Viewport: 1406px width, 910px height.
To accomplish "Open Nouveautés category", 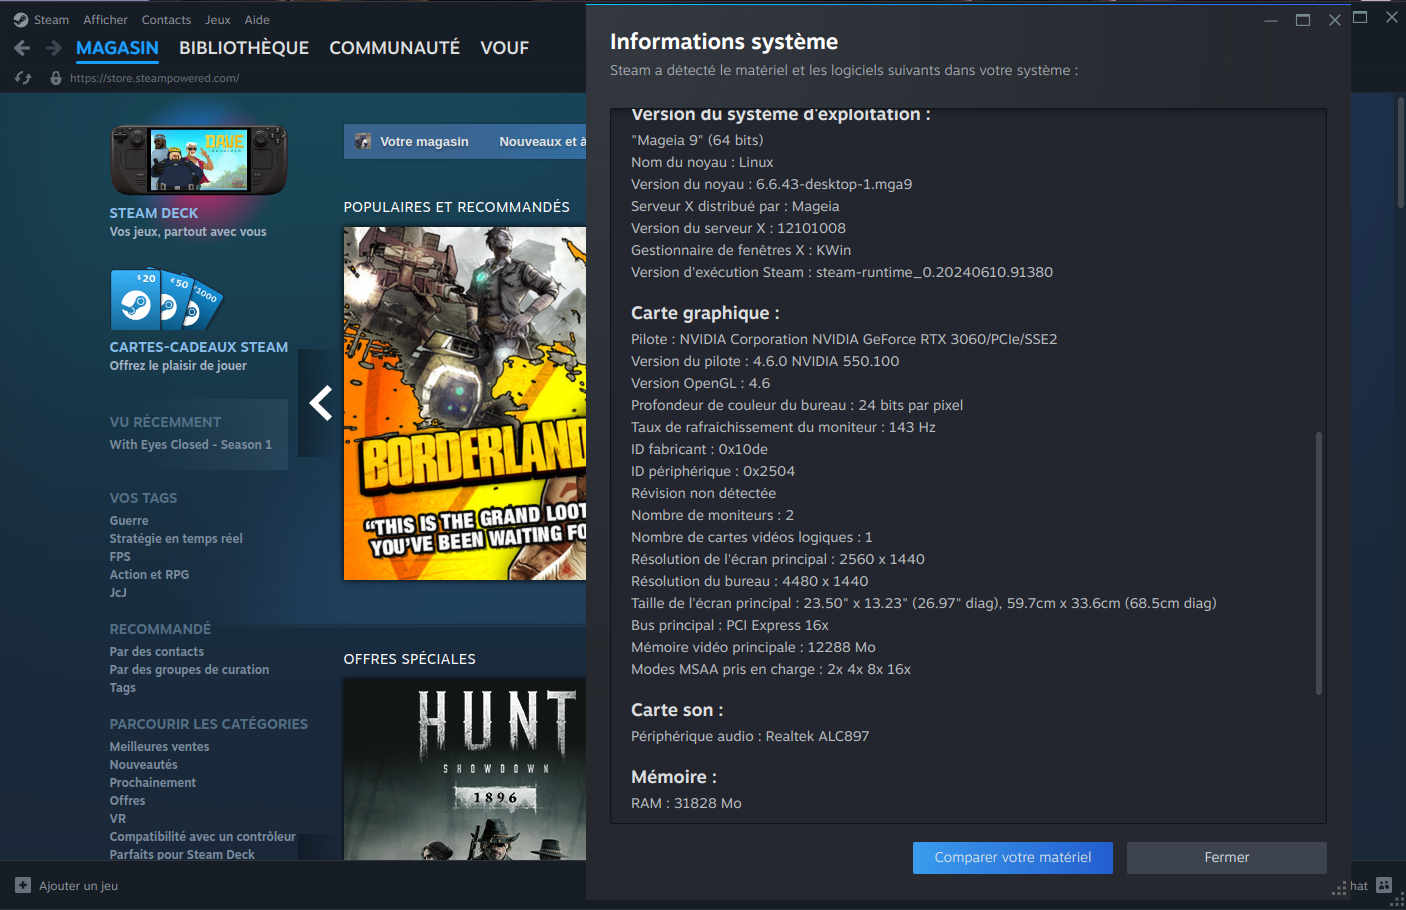I will click(144, 765).
